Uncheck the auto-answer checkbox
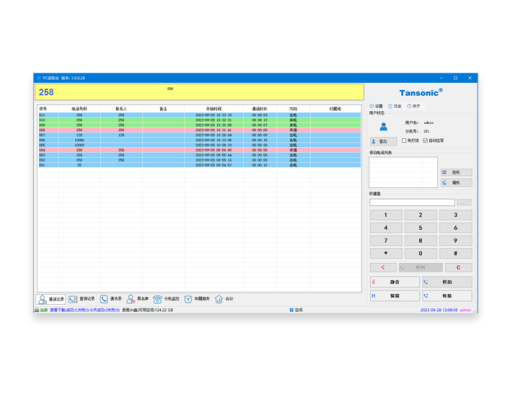The height and width of the screenshot is (410, 510). (425, 141)
